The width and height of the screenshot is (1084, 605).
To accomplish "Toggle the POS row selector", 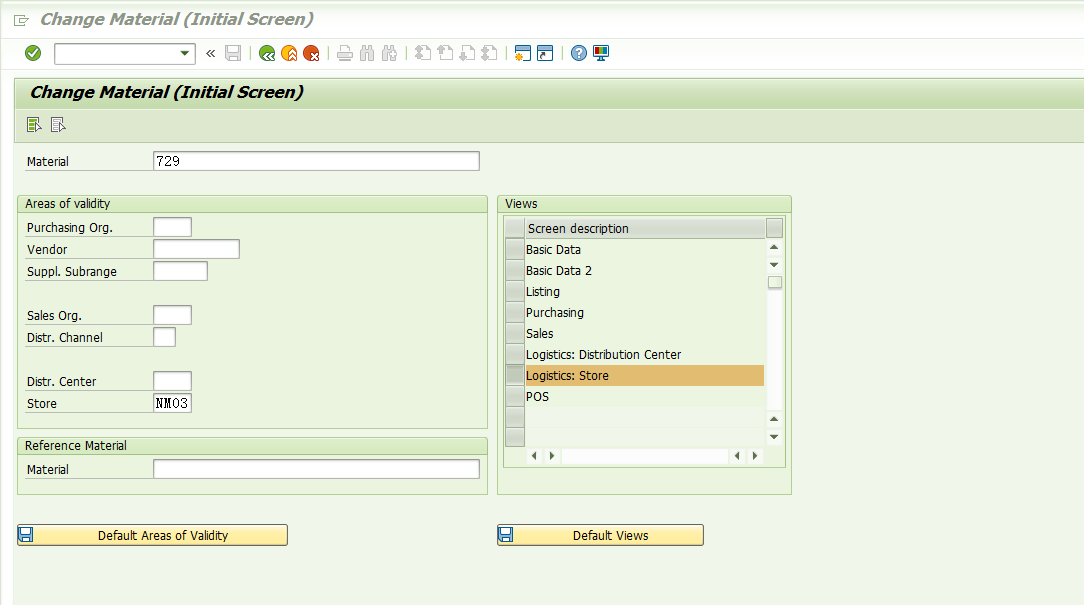I will pyautogui.click(x=515, y=397).
